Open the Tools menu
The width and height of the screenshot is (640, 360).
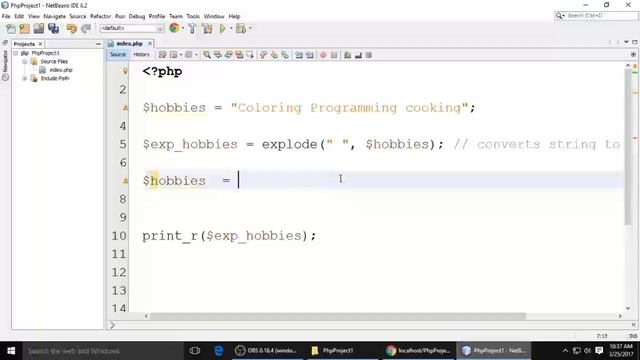193,16
